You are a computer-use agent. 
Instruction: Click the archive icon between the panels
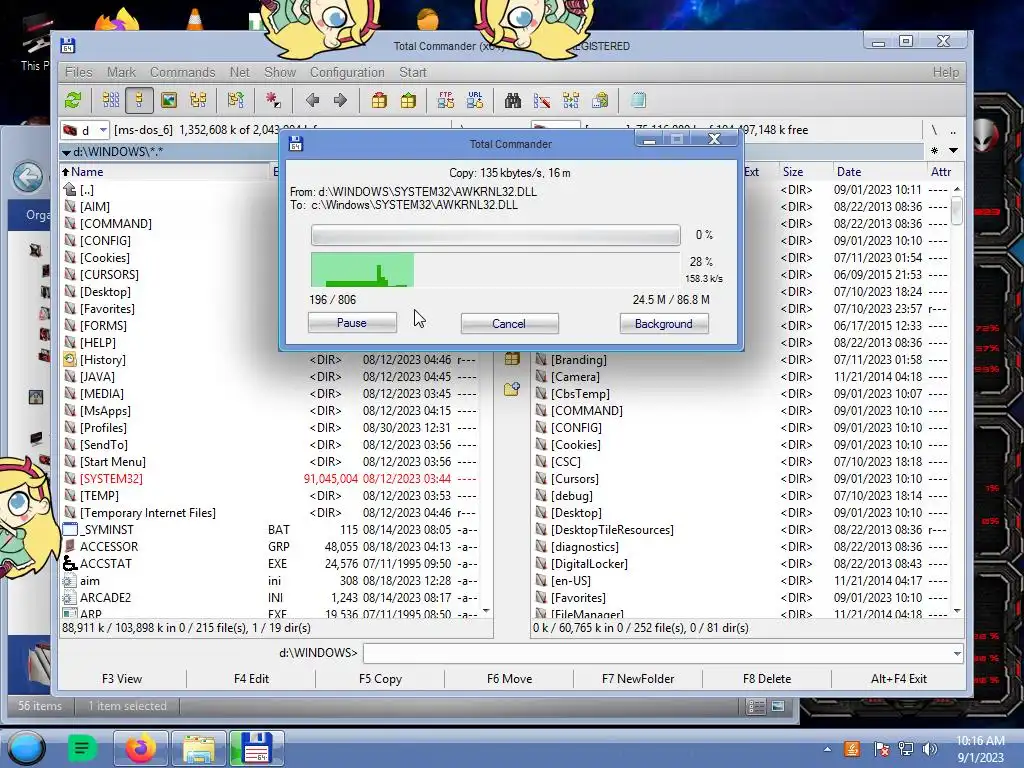point(512,359)
